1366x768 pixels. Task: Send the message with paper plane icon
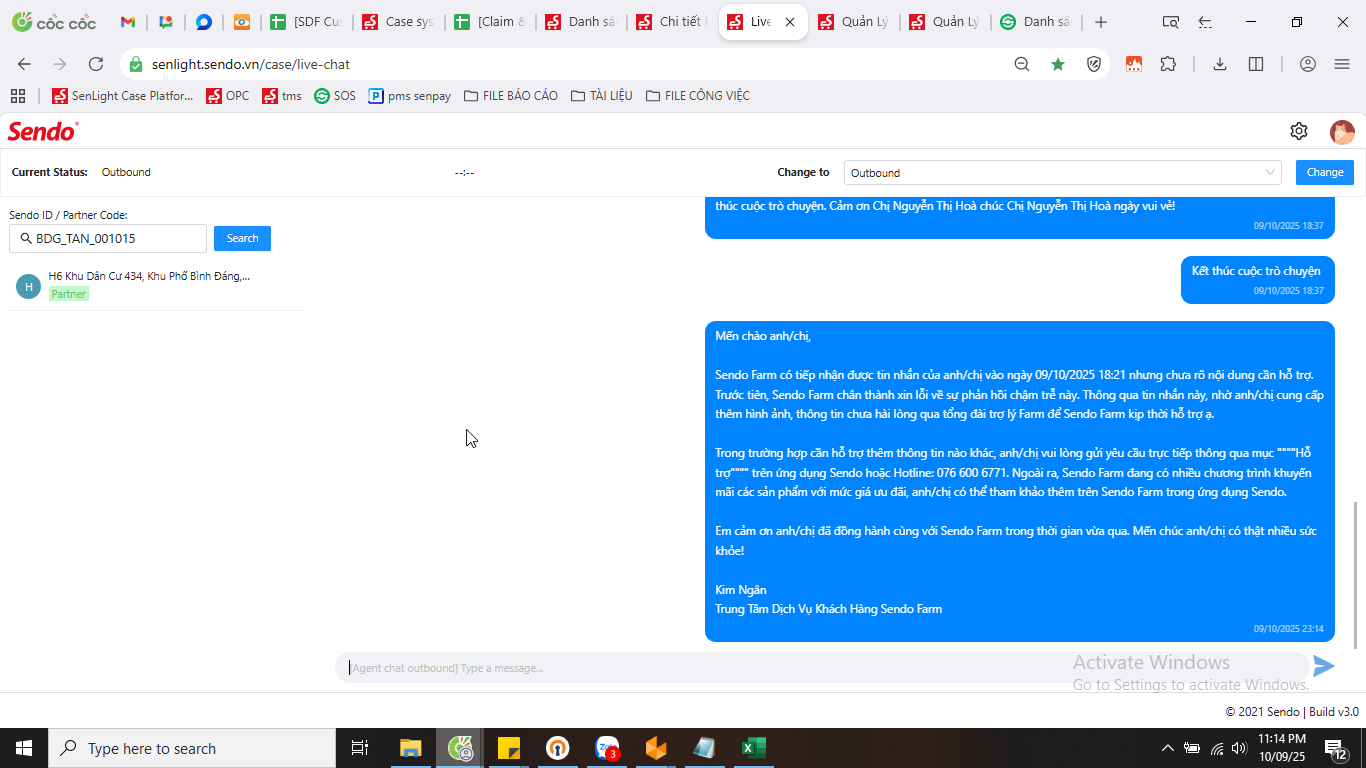(x=1324, y=666)
